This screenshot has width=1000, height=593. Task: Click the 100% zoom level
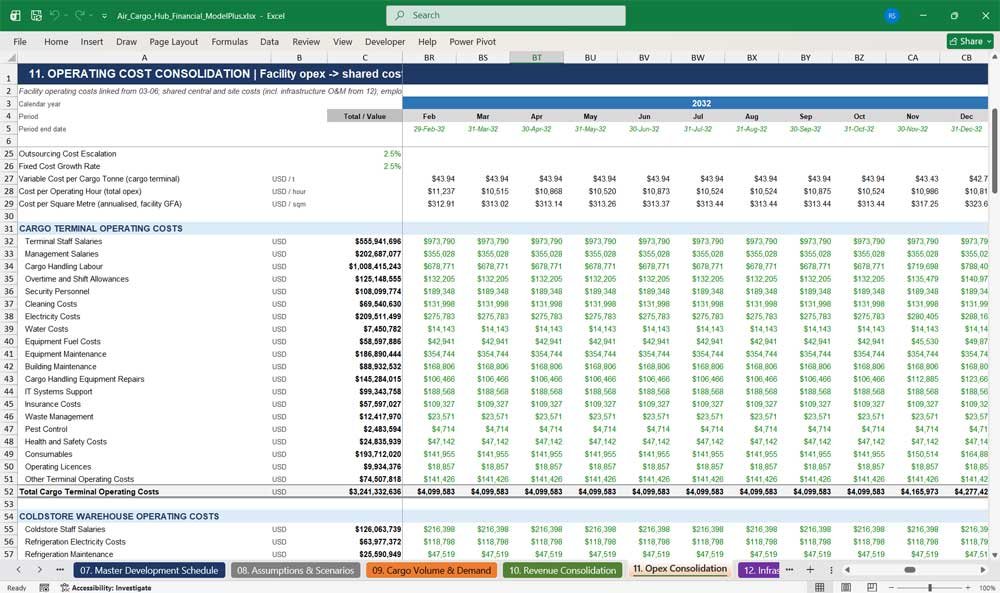(x=987, y=587)
